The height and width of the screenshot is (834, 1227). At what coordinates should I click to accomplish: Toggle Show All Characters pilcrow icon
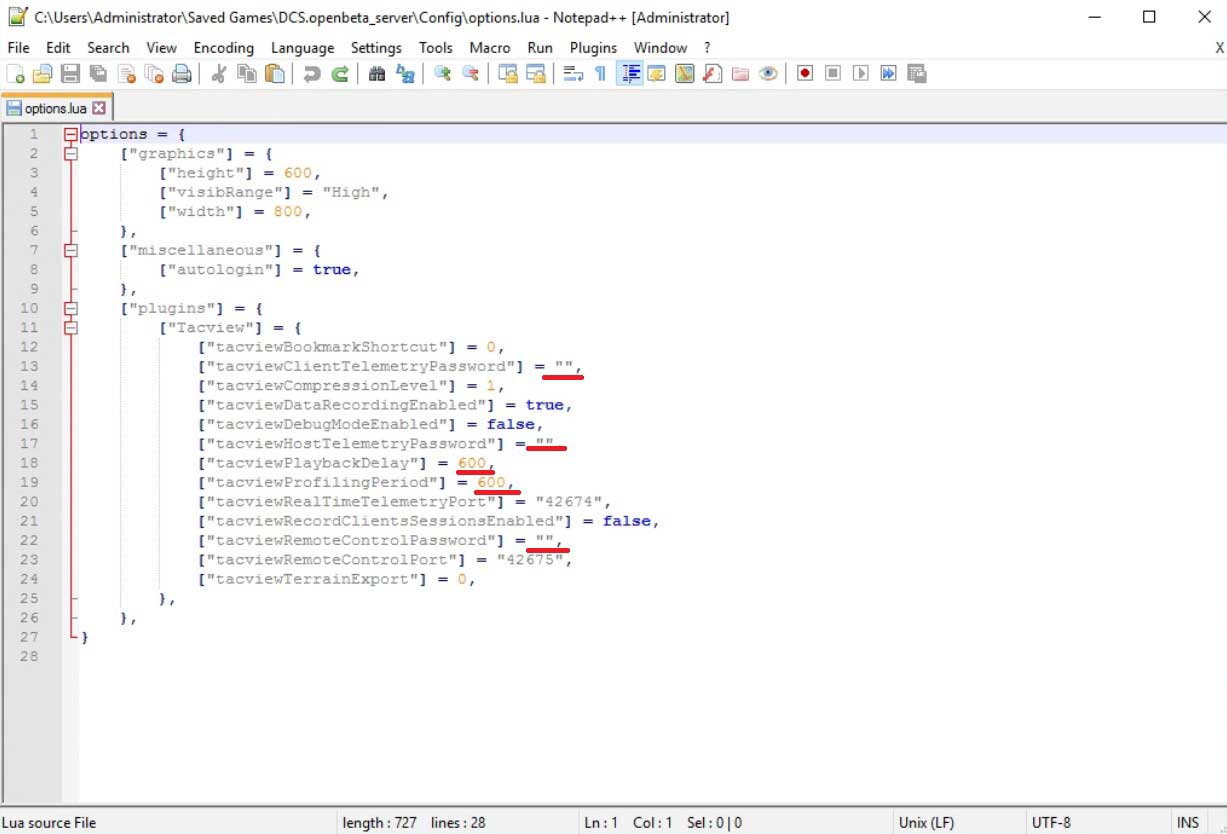pyautogui.click(x=600, y=73)
